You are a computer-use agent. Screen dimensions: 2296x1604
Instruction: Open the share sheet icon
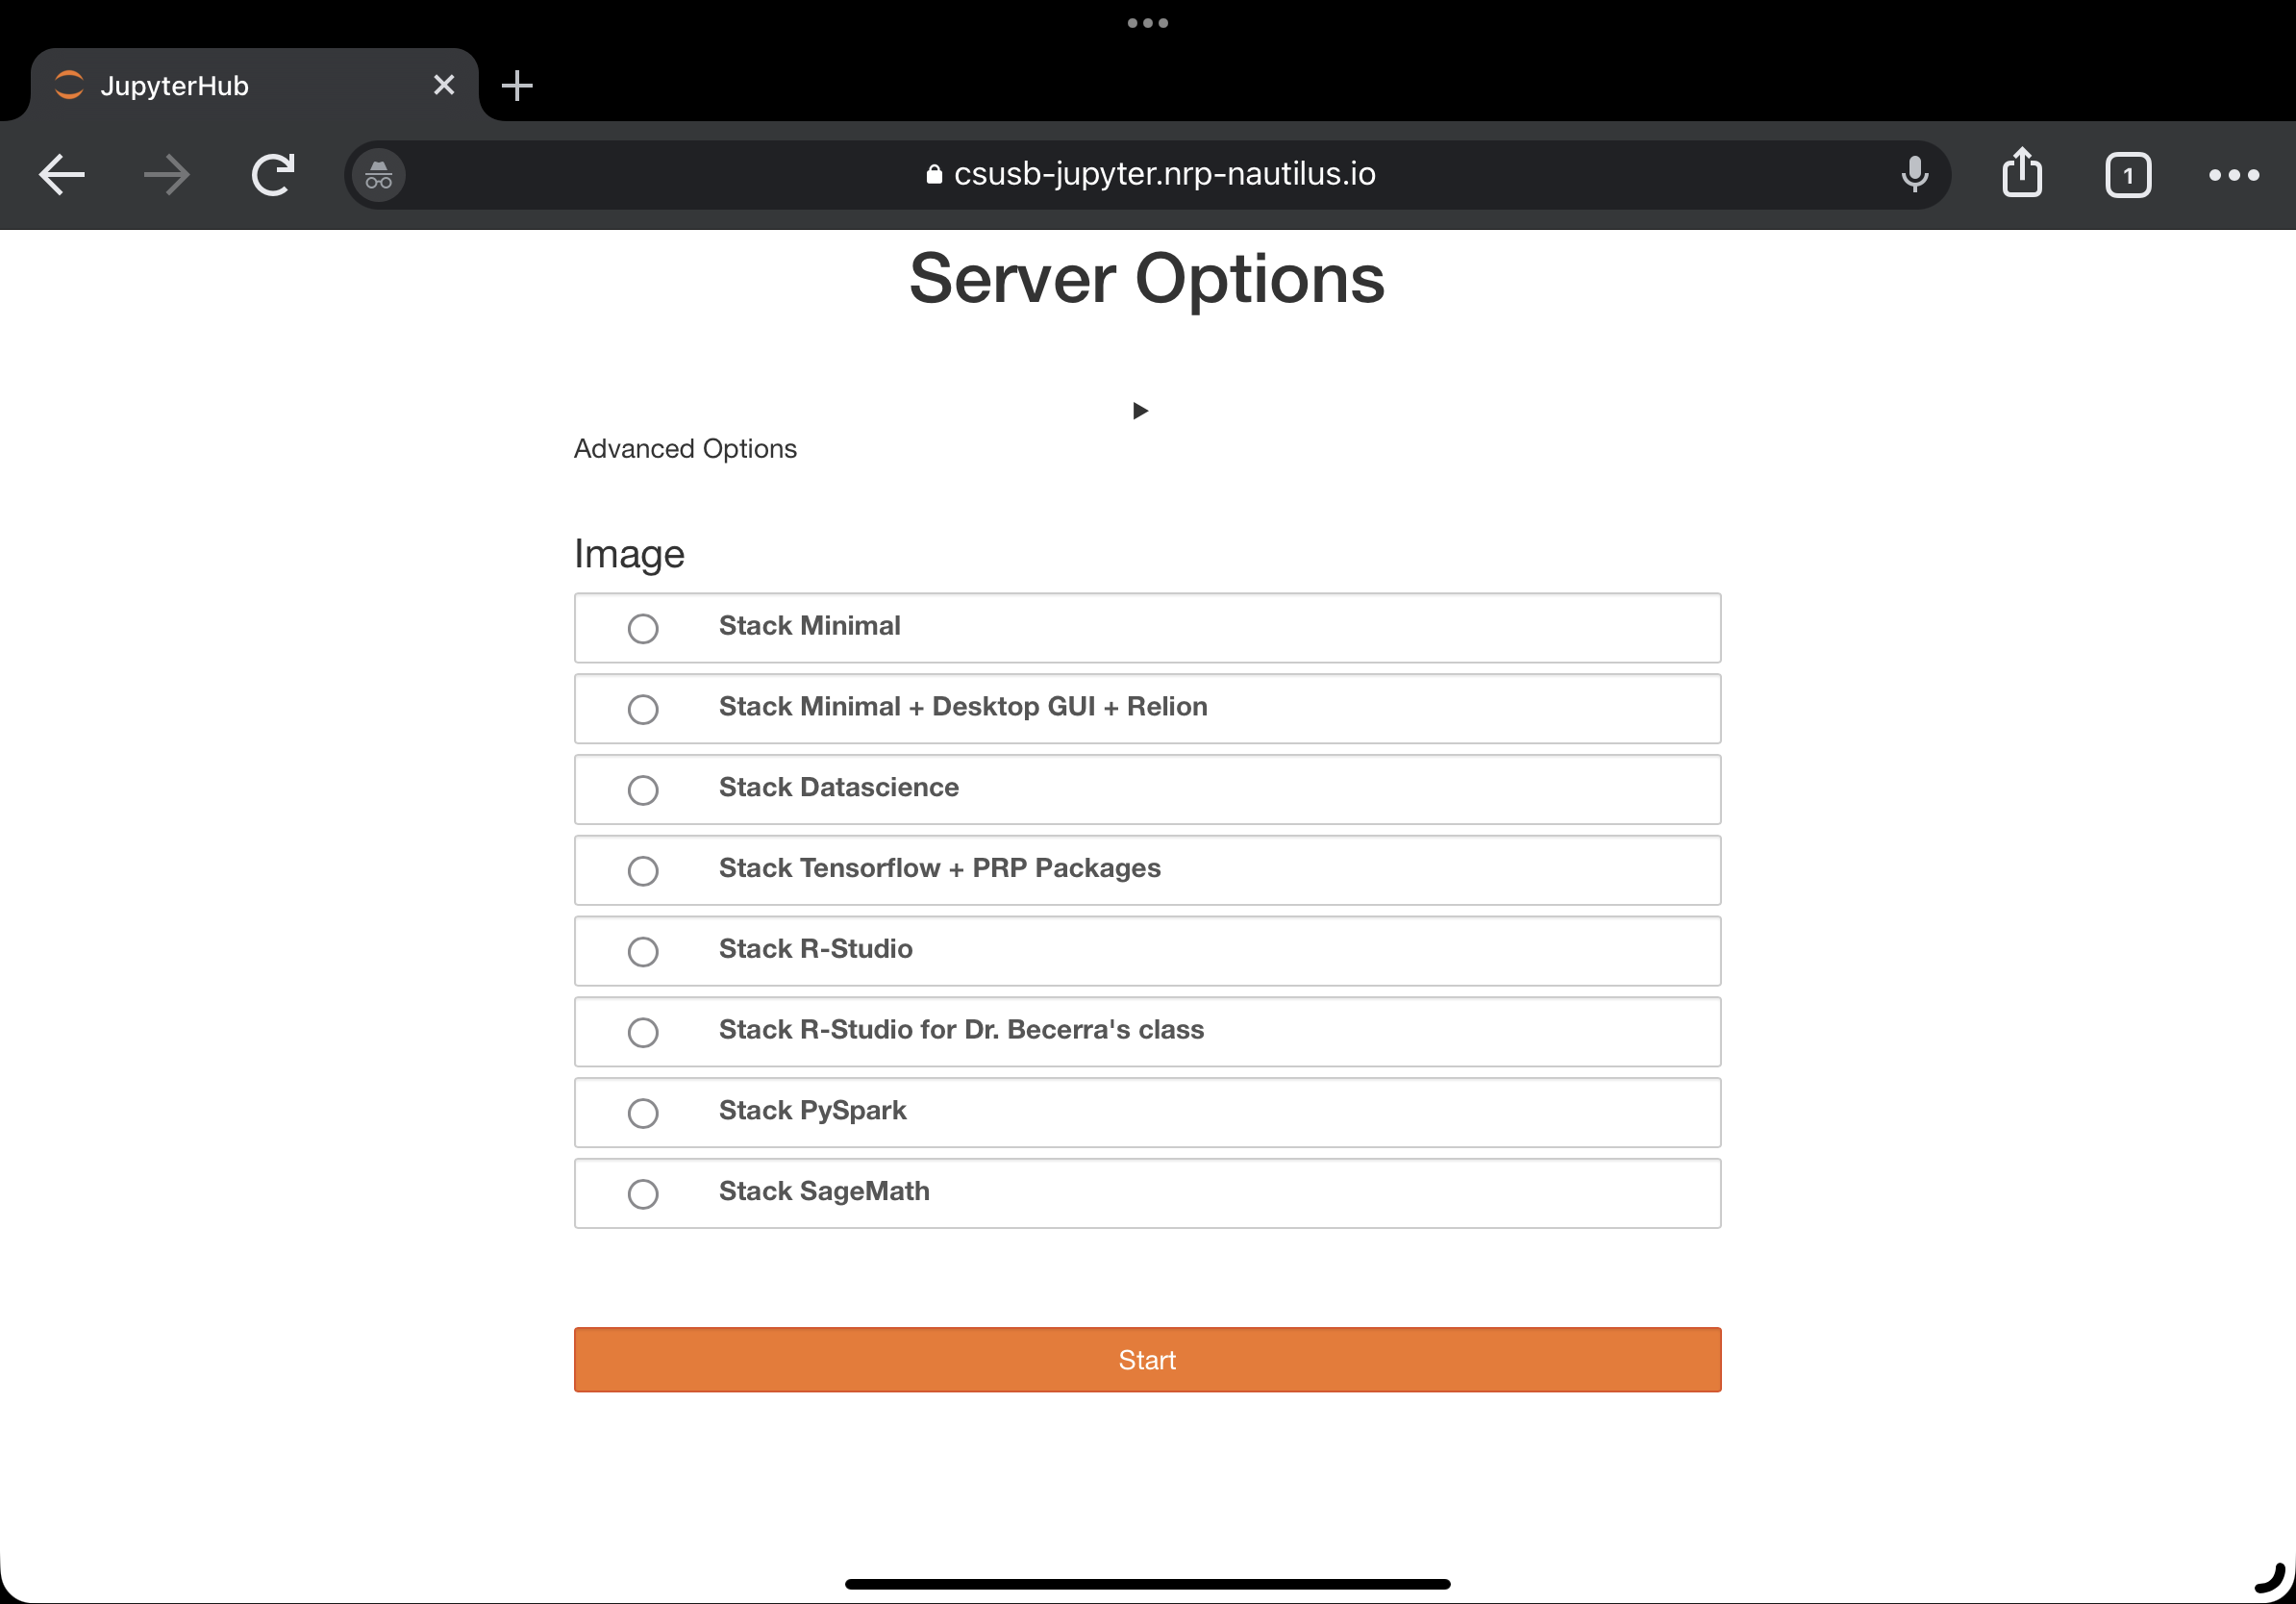[2022, 173]
